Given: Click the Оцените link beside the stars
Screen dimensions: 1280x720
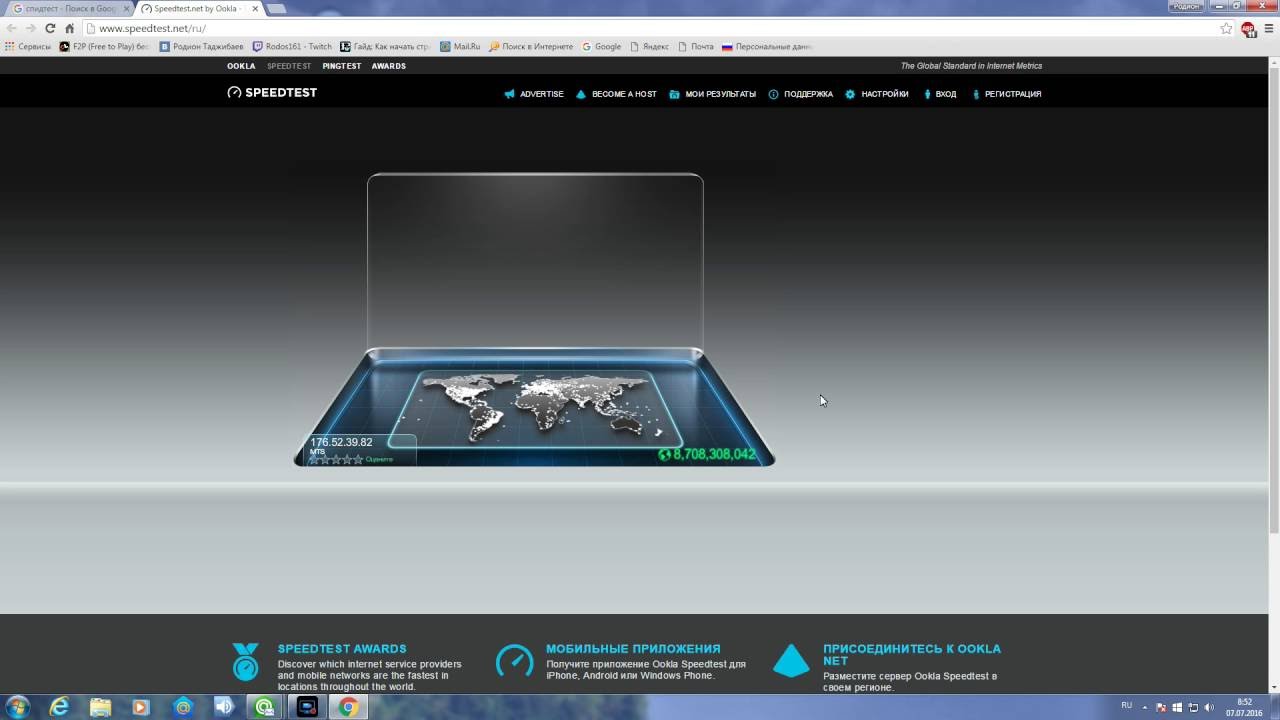Looking at the screenshot, I should coord(379,460).
